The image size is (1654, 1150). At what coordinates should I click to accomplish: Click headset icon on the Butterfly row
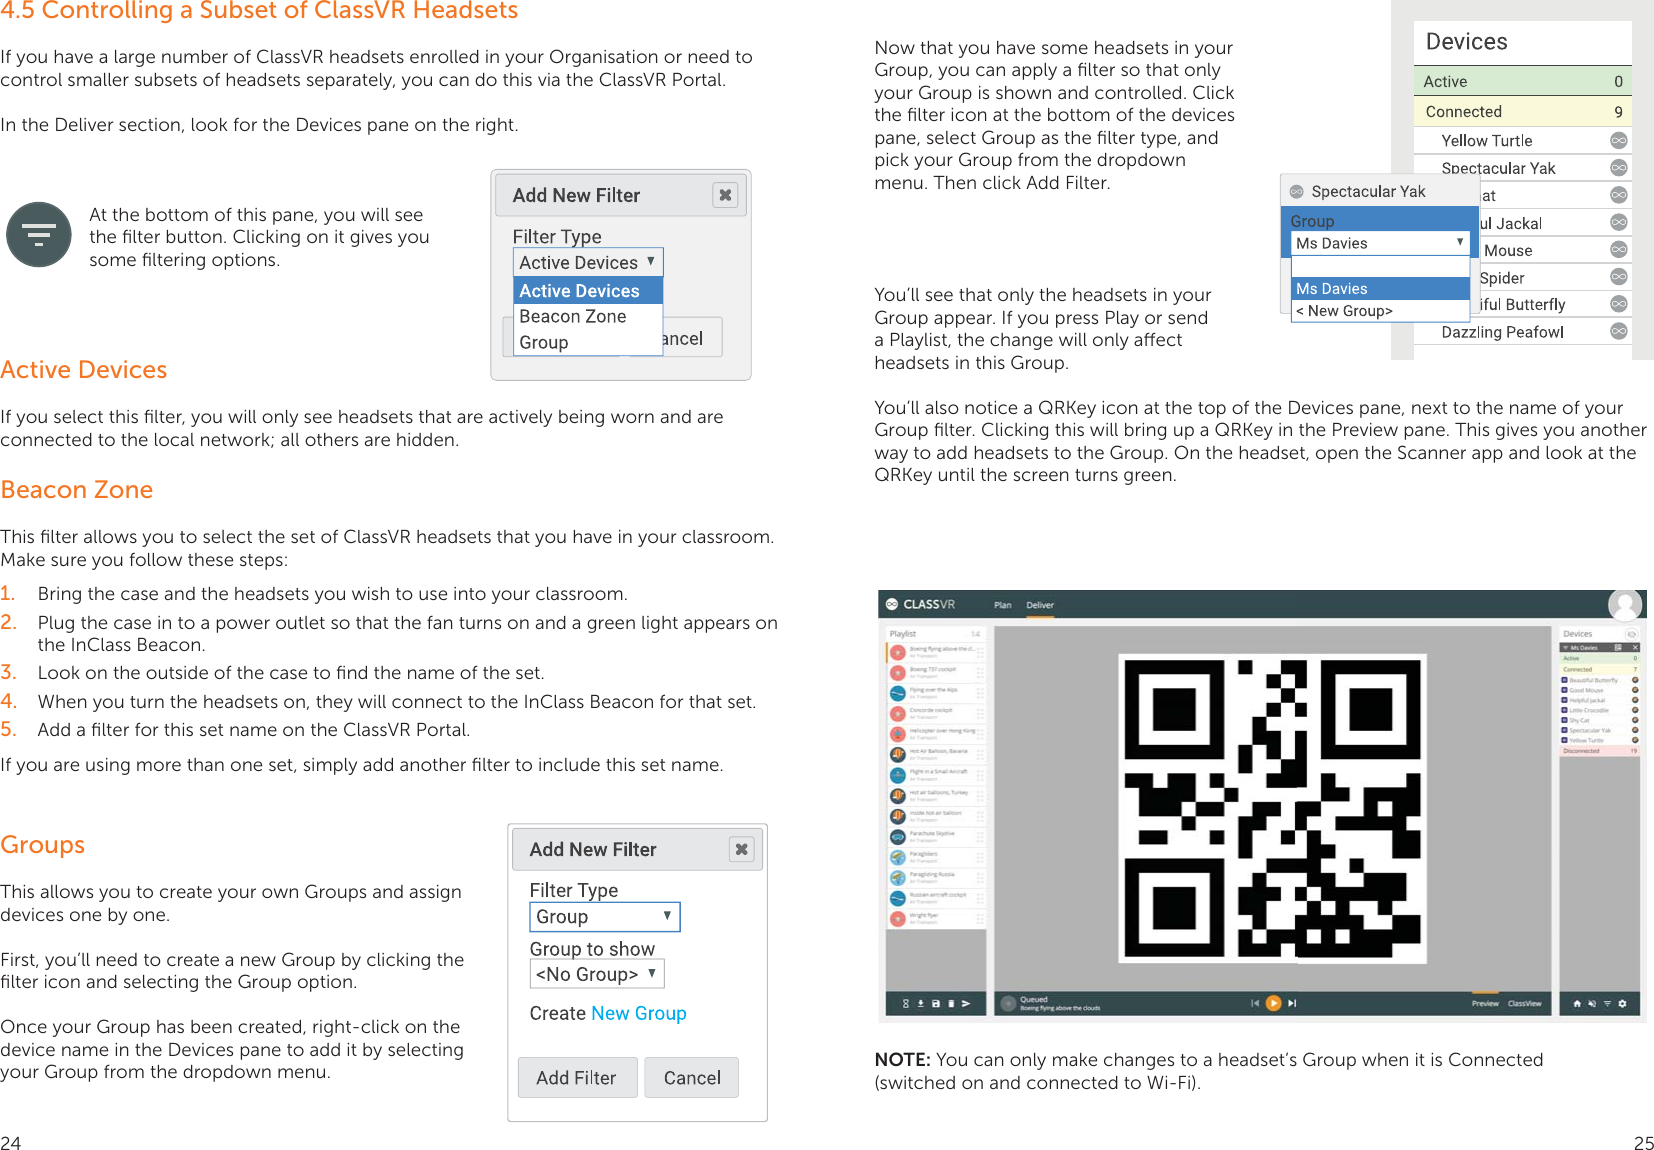tap(1619, 304)
